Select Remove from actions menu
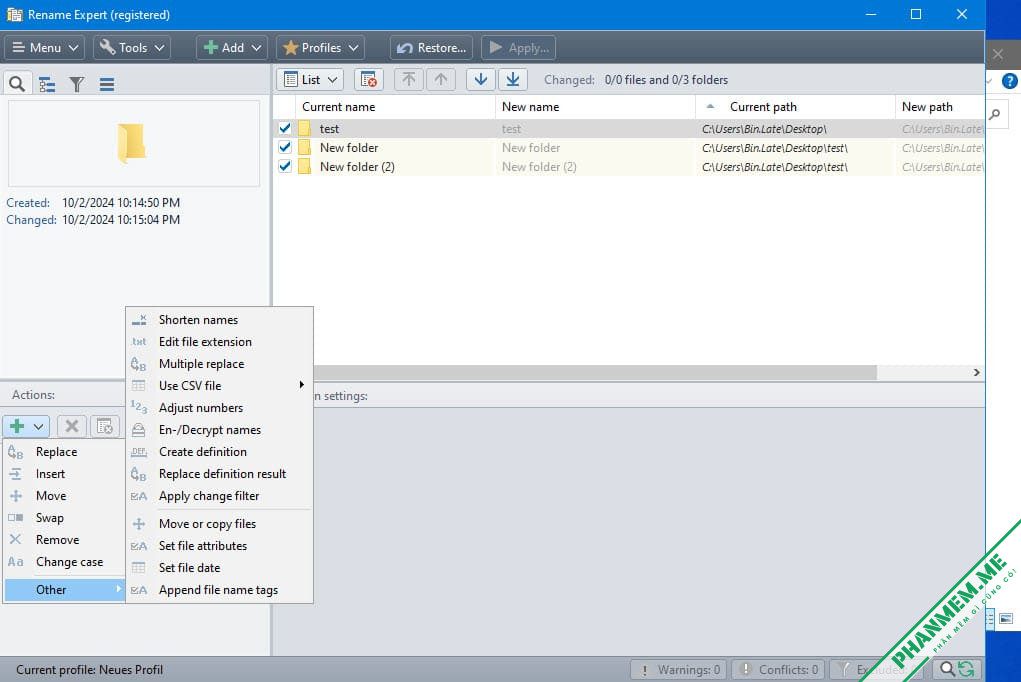1021x682 pixels. pyautogui.click(x=64, y=540)
